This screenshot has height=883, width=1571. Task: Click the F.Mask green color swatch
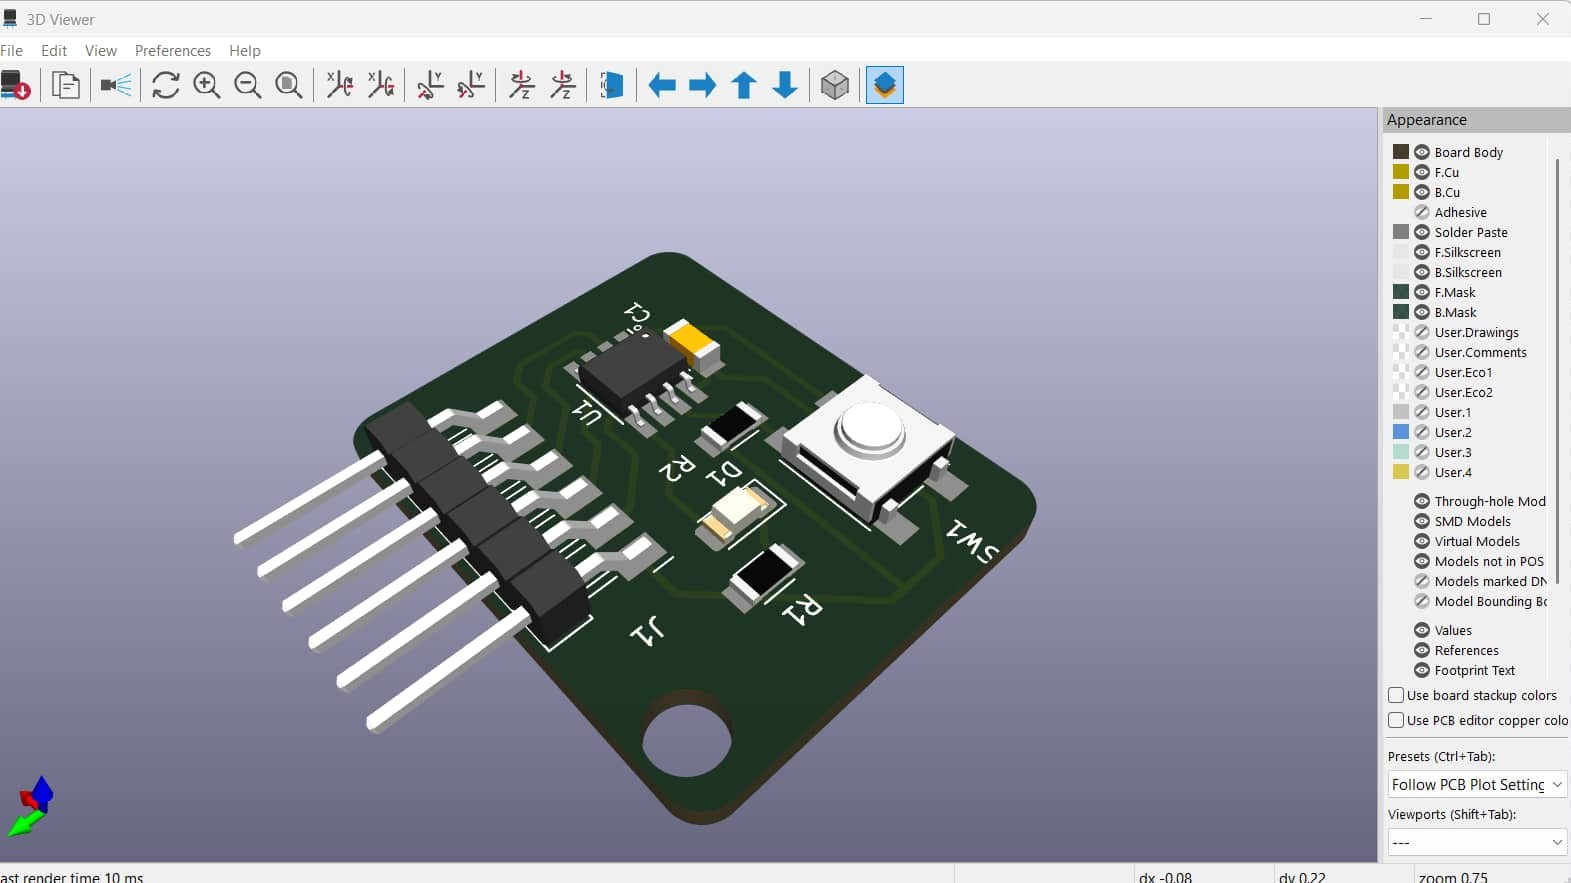1401,292
